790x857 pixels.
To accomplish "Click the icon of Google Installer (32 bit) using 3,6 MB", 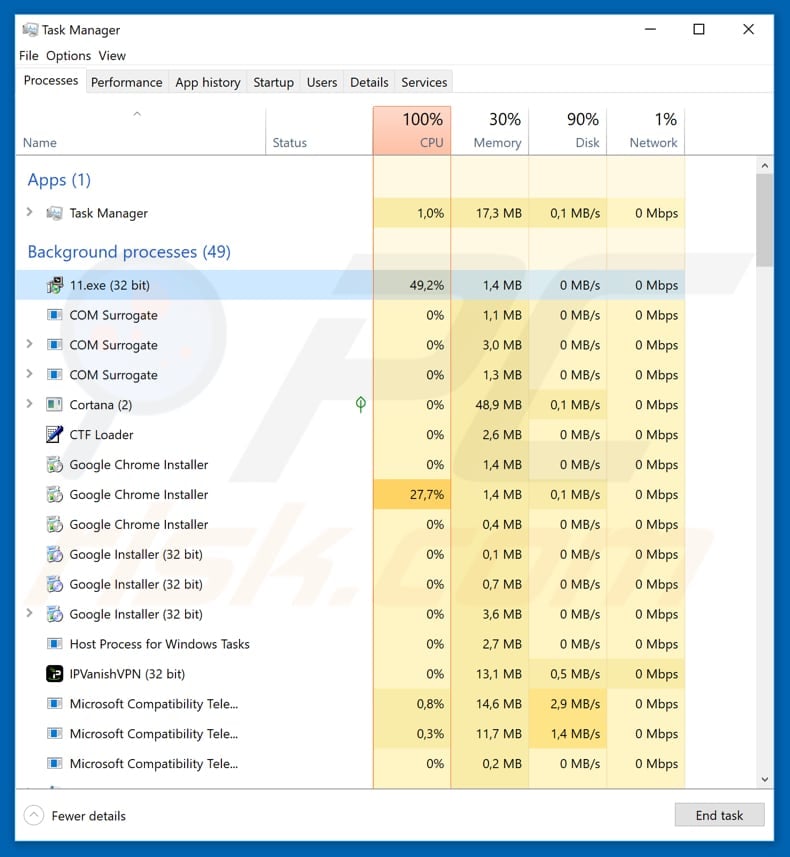I will point(54,614).
